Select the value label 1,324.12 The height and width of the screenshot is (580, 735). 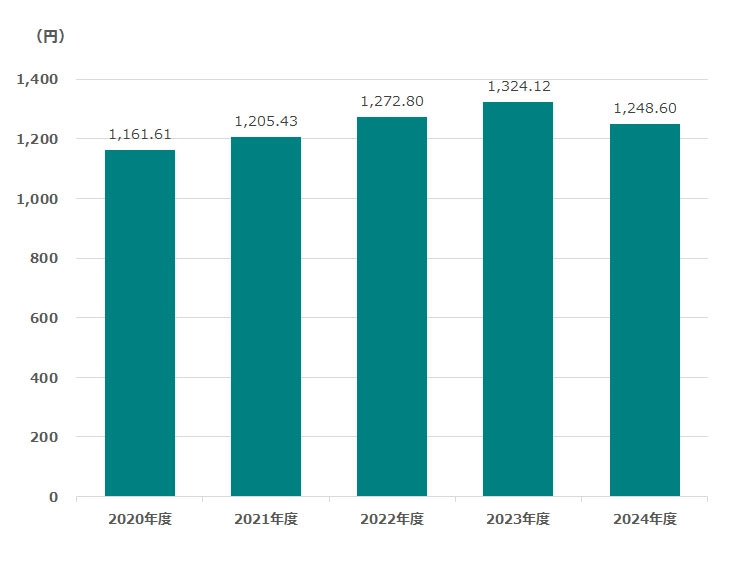518,86
